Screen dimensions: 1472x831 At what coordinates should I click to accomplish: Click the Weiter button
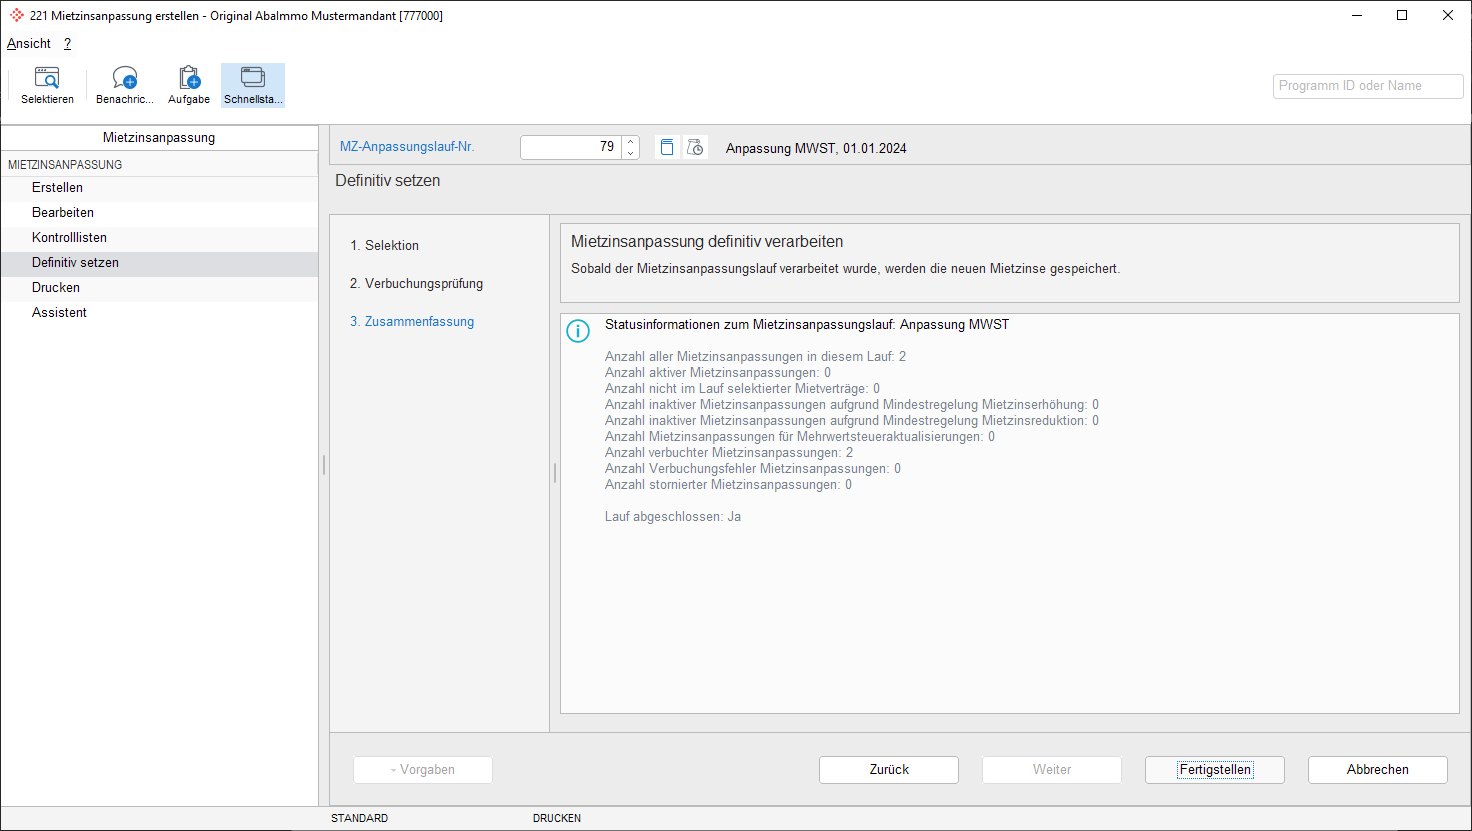click(x=1052, y=770)
